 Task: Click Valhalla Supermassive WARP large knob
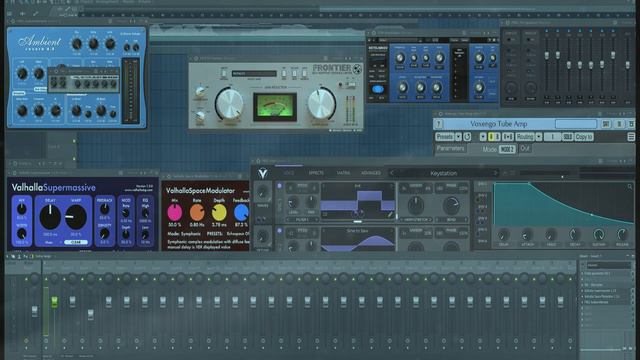tap(76, 217)
